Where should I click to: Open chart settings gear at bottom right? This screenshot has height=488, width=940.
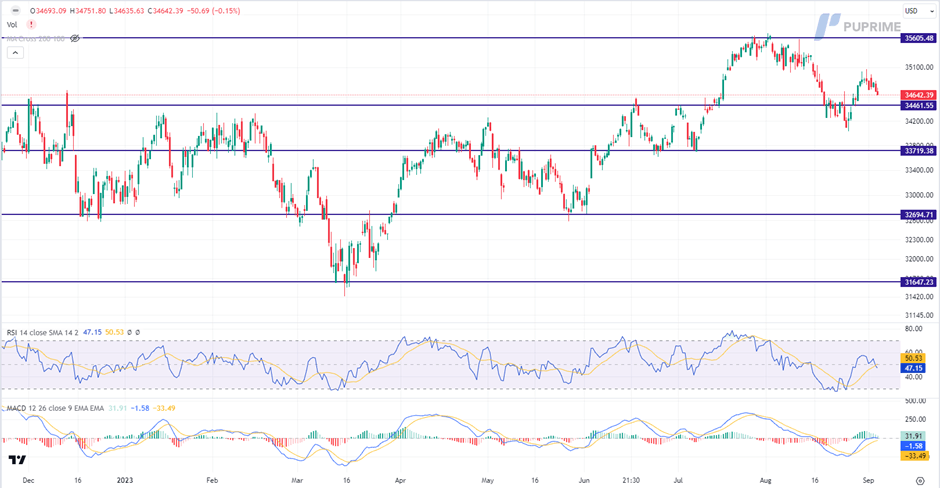(x=920, y=480)
